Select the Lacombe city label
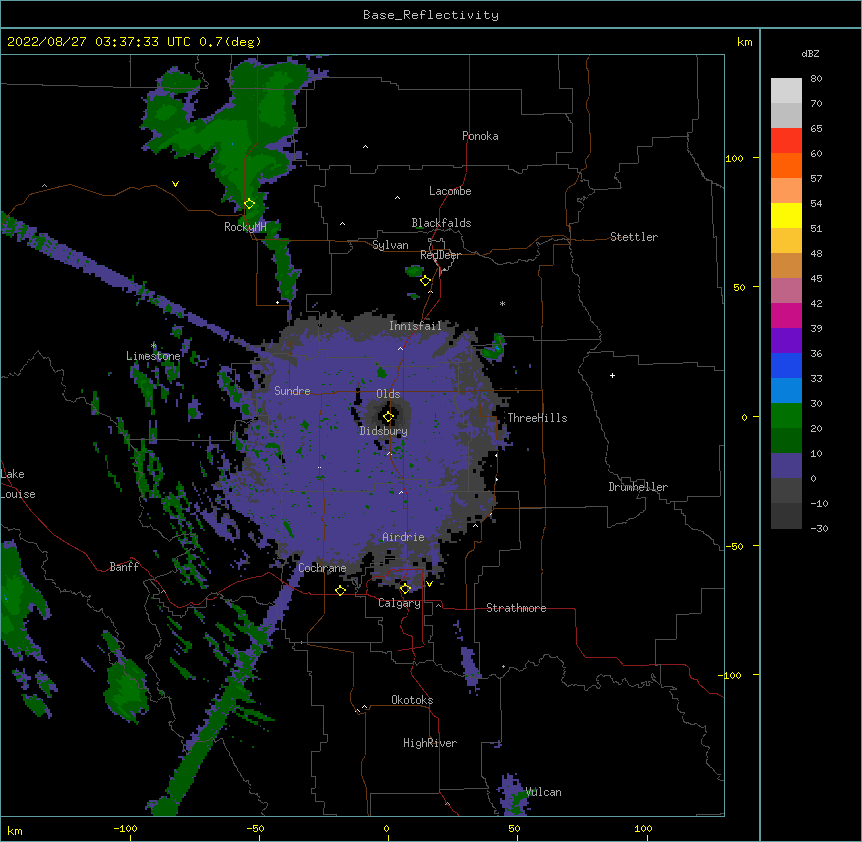 (450, 191)
